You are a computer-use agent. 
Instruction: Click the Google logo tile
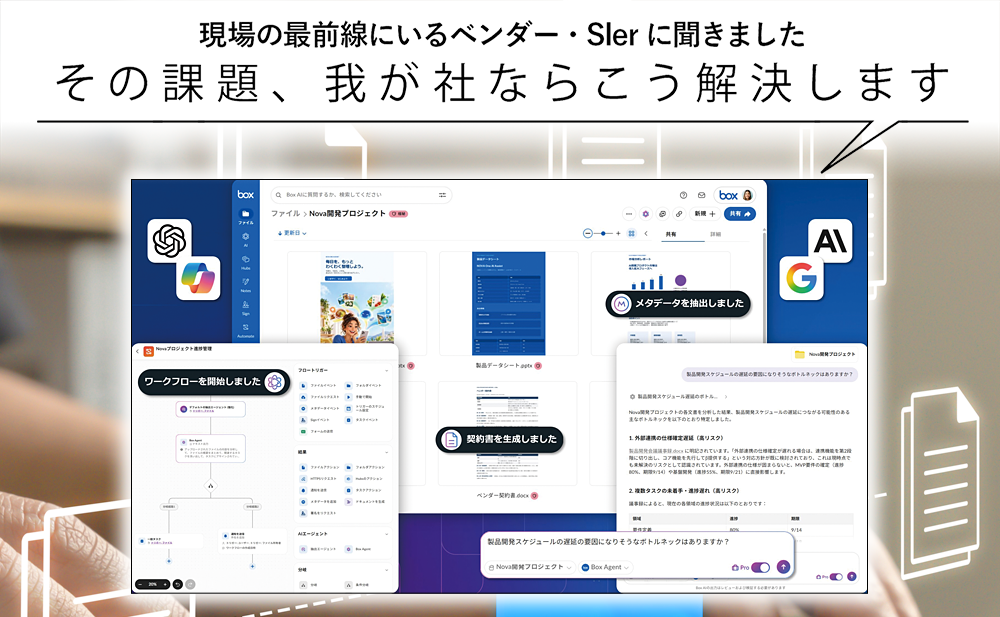pos(802,279)
